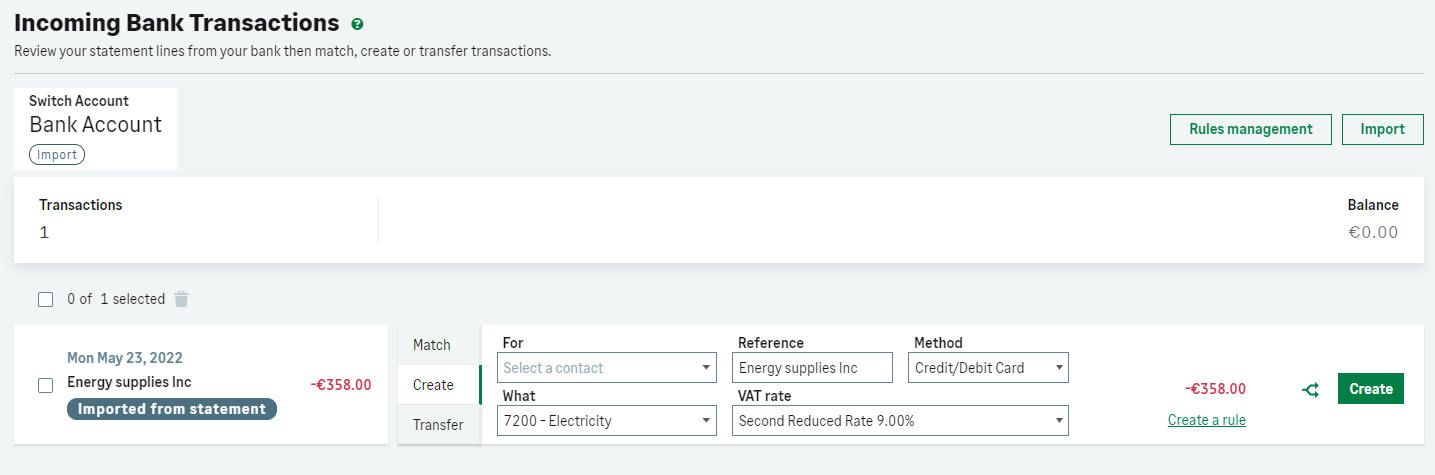Click the green Create button
The image size is (1435, 475).
[1370, 389]
